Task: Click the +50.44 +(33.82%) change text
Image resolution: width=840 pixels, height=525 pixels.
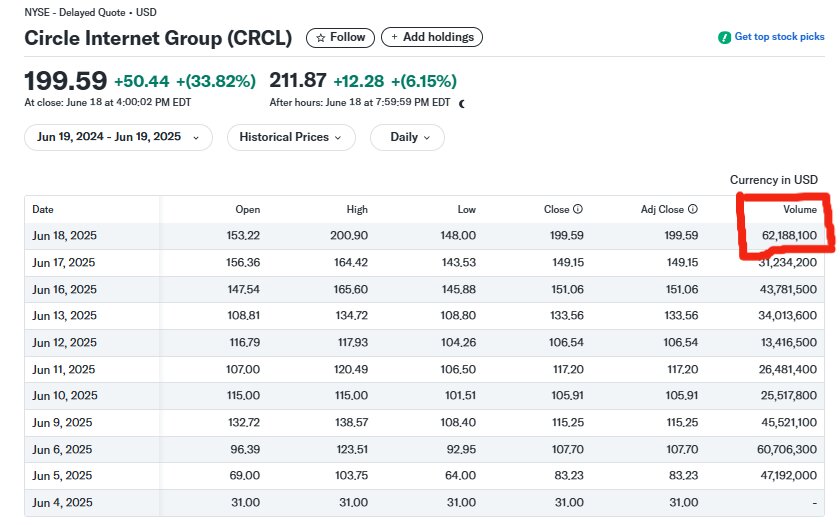Action: point(185,81)
